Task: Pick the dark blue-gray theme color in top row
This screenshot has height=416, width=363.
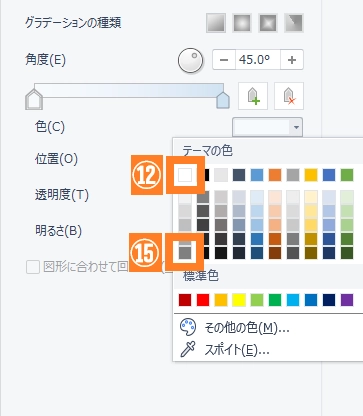Action: click(x=239, y=175)
